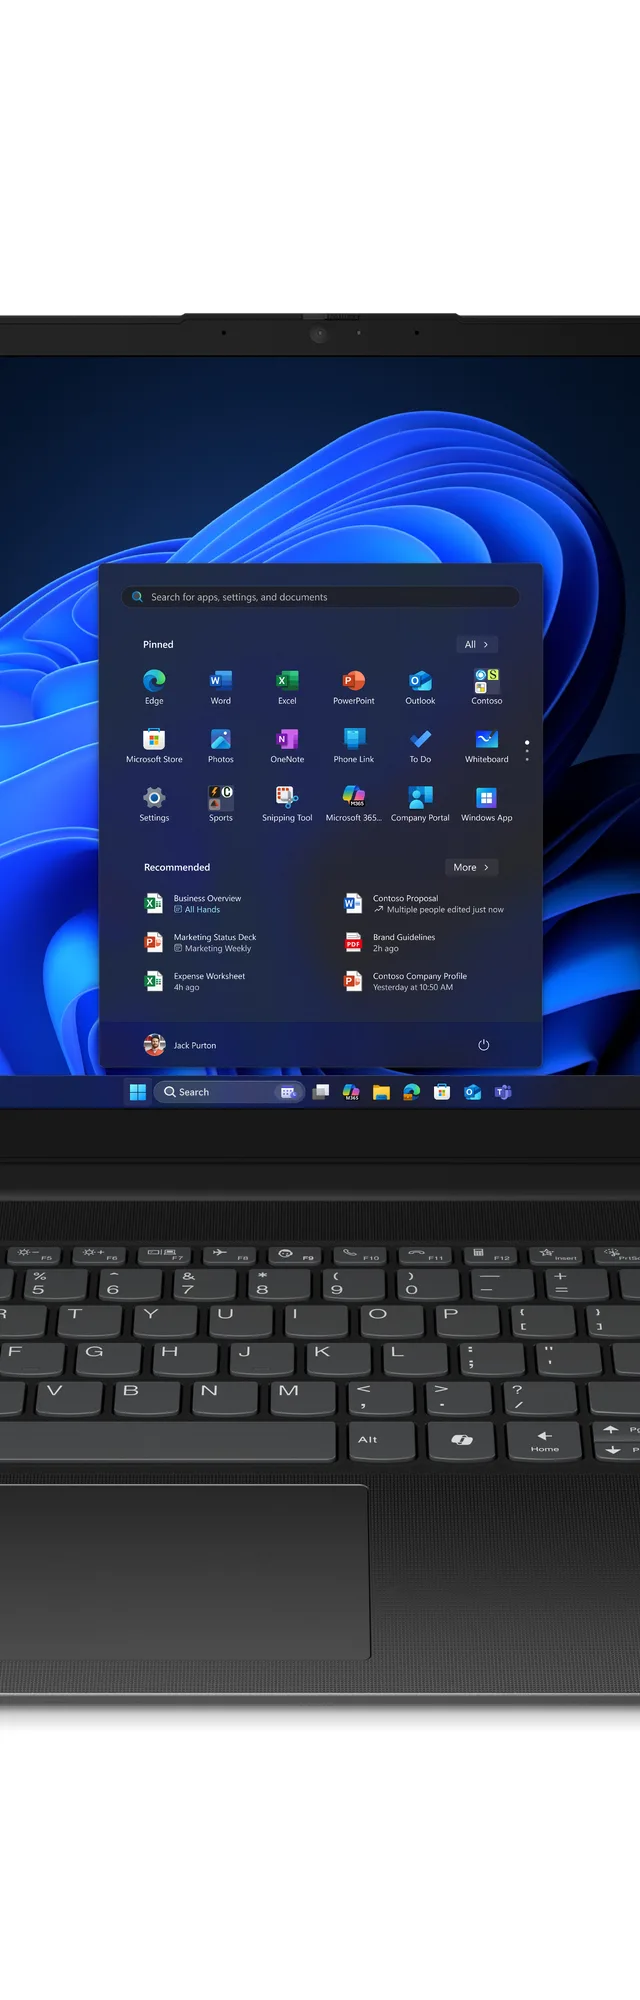This screenshot has height=2000, width=640.
Task: Open File Explorer from the taskbar
Action: click(x=381, y=1092)
